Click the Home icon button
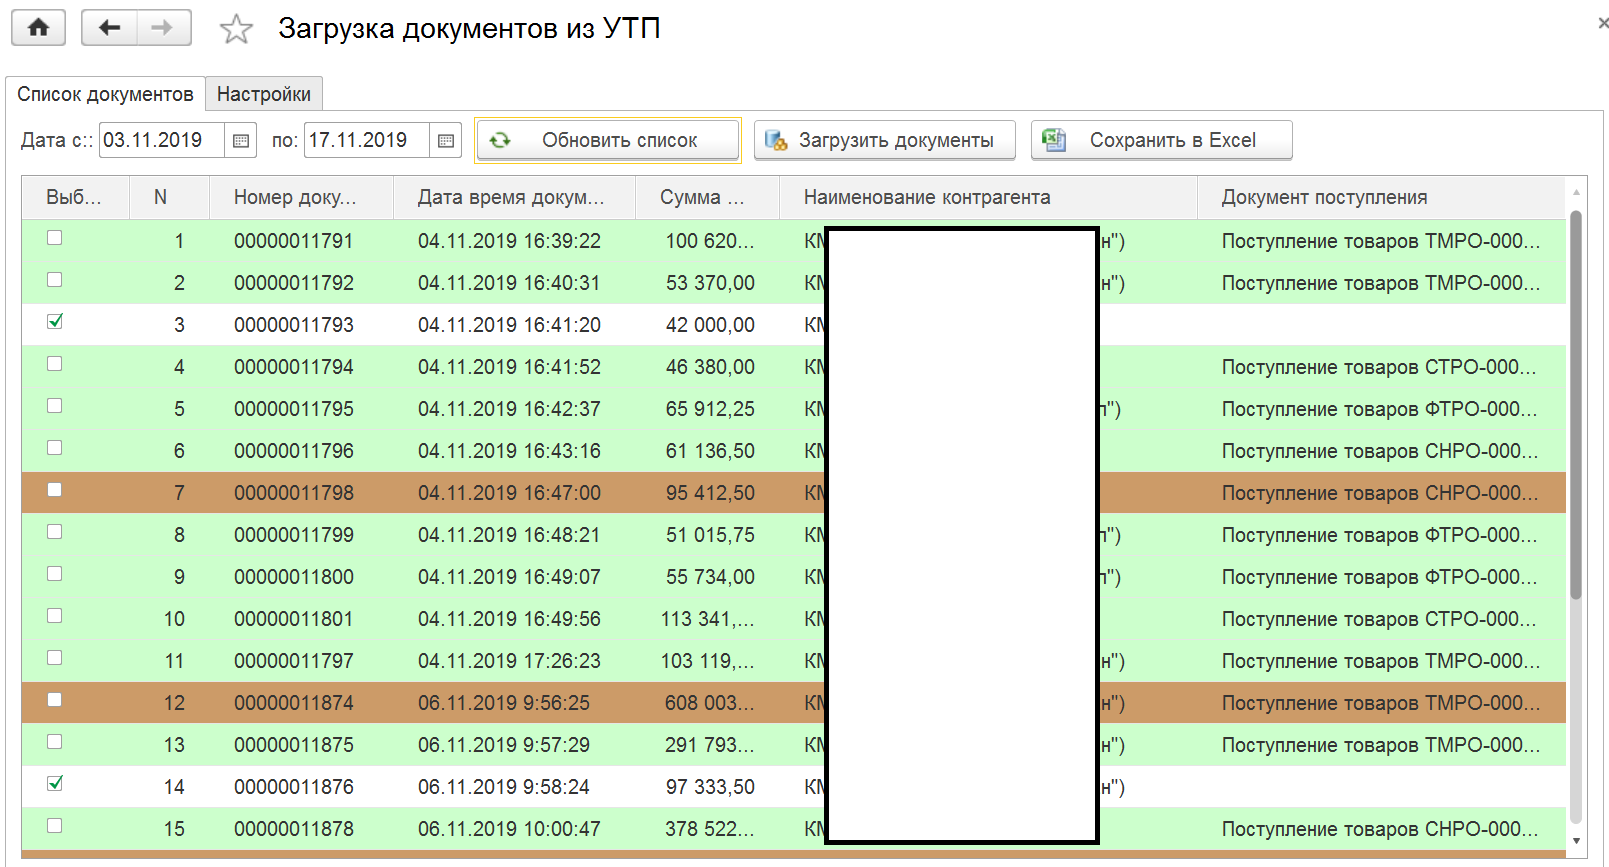The width and height of the screenshot is (1609, 867). point(38,28)
